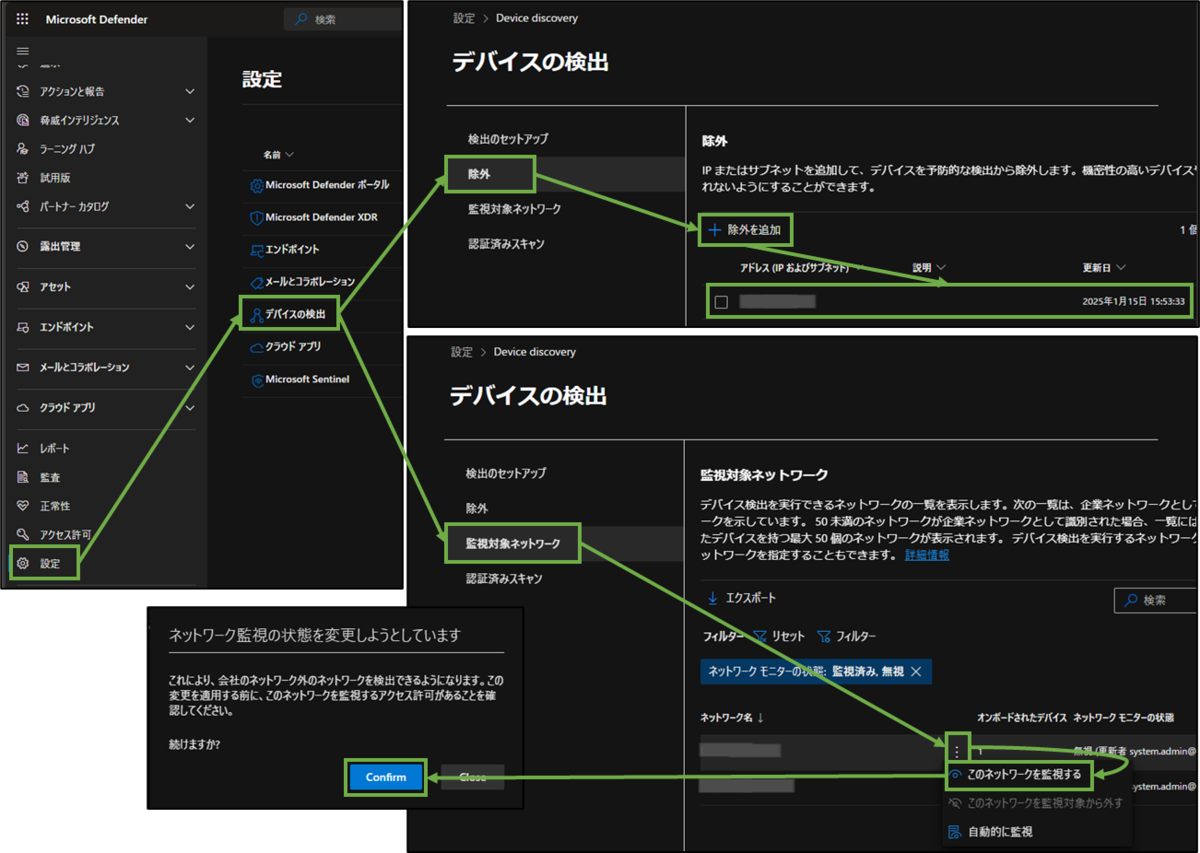Expand the sidebar エンドポイント chevron

pyautogui.click(x=190, y=327)
